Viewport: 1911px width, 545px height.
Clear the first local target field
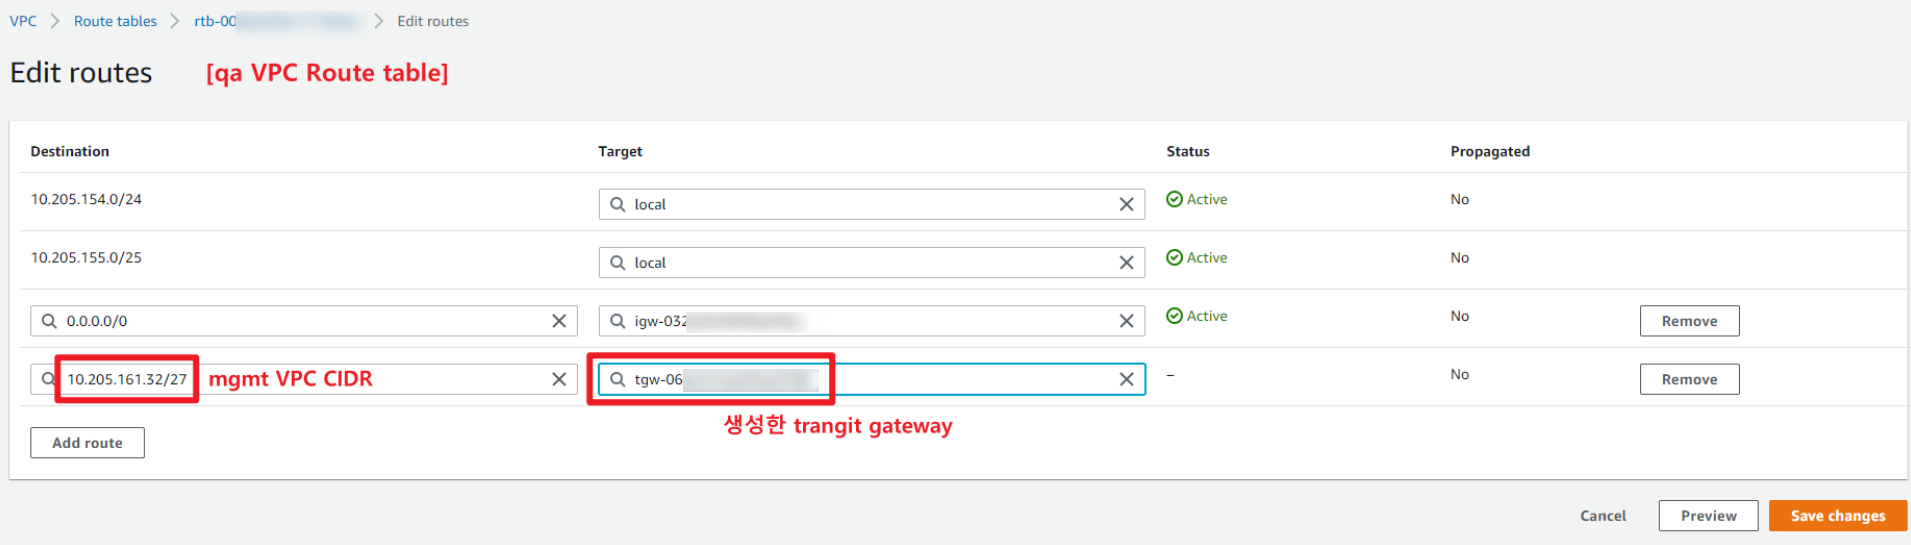[1126, 204]
